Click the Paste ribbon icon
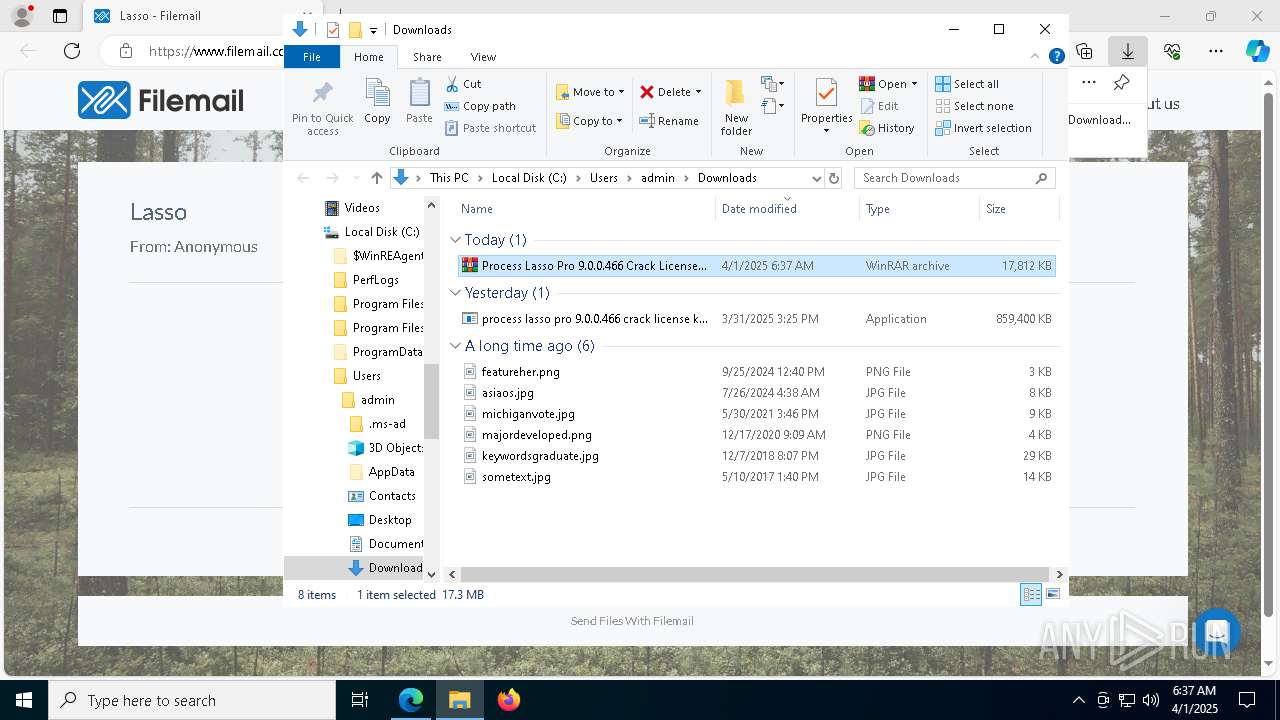 pos(419,102)
